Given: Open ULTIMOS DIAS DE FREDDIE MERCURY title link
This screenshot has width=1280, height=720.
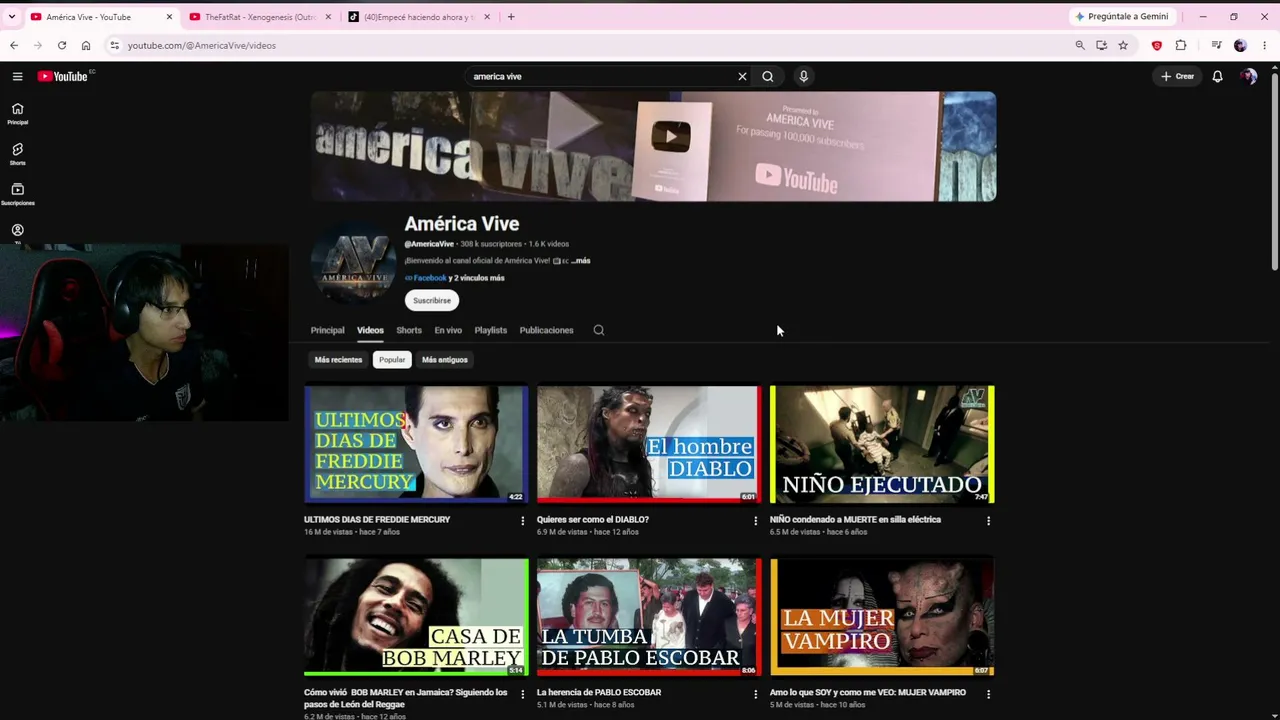Looking at the screenshot, I should pos(377,520).
